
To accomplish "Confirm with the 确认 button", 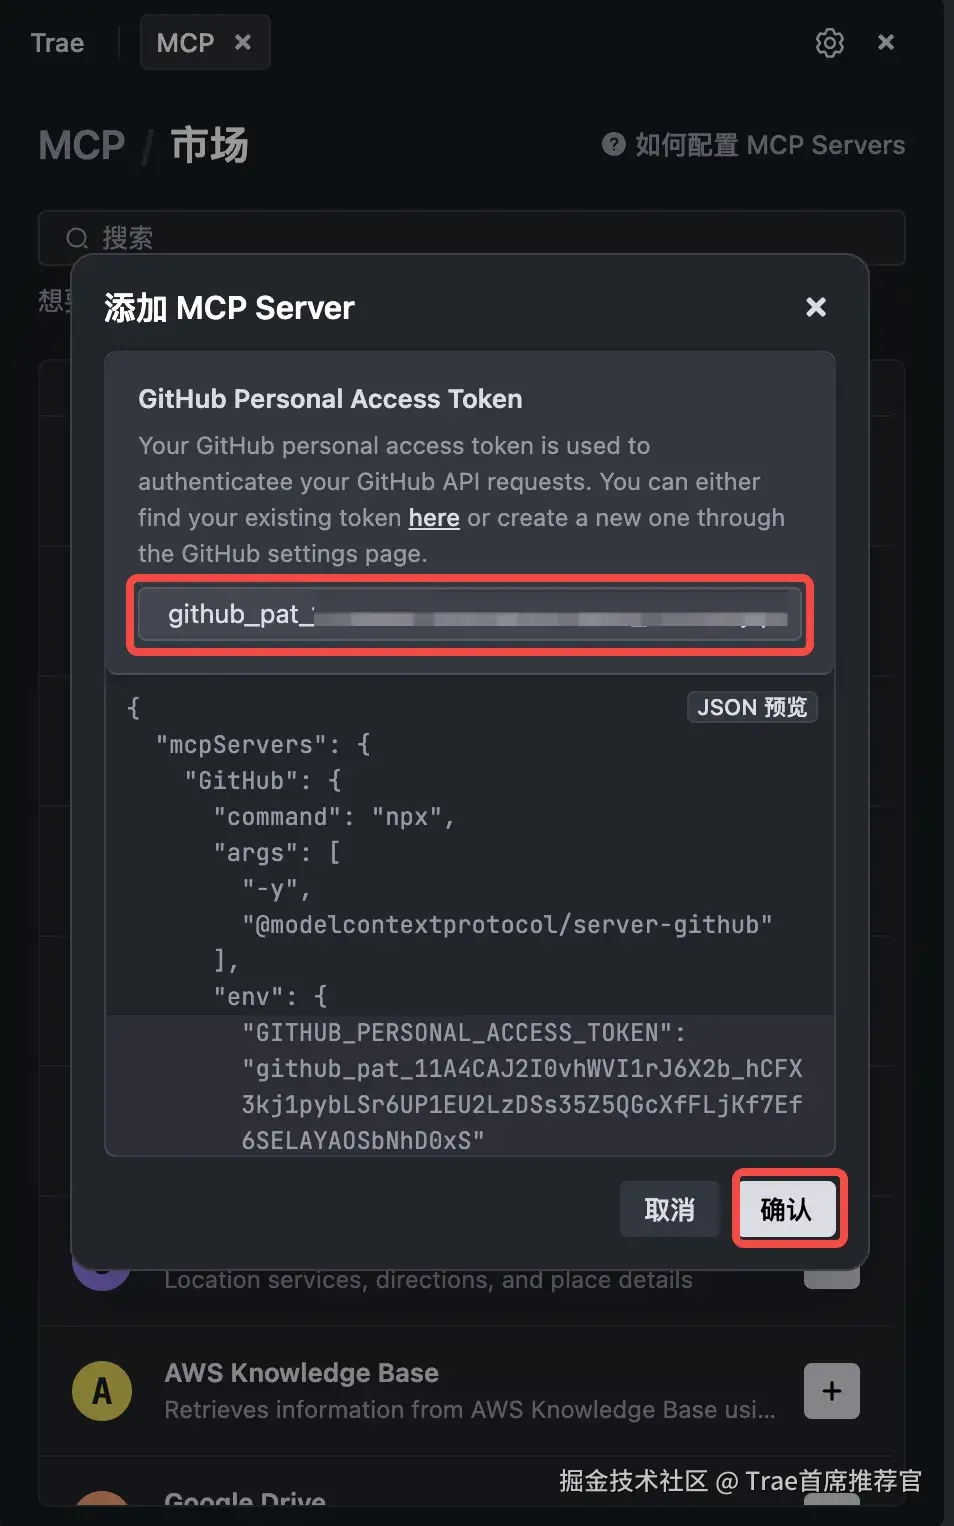I will point(786,1210).
